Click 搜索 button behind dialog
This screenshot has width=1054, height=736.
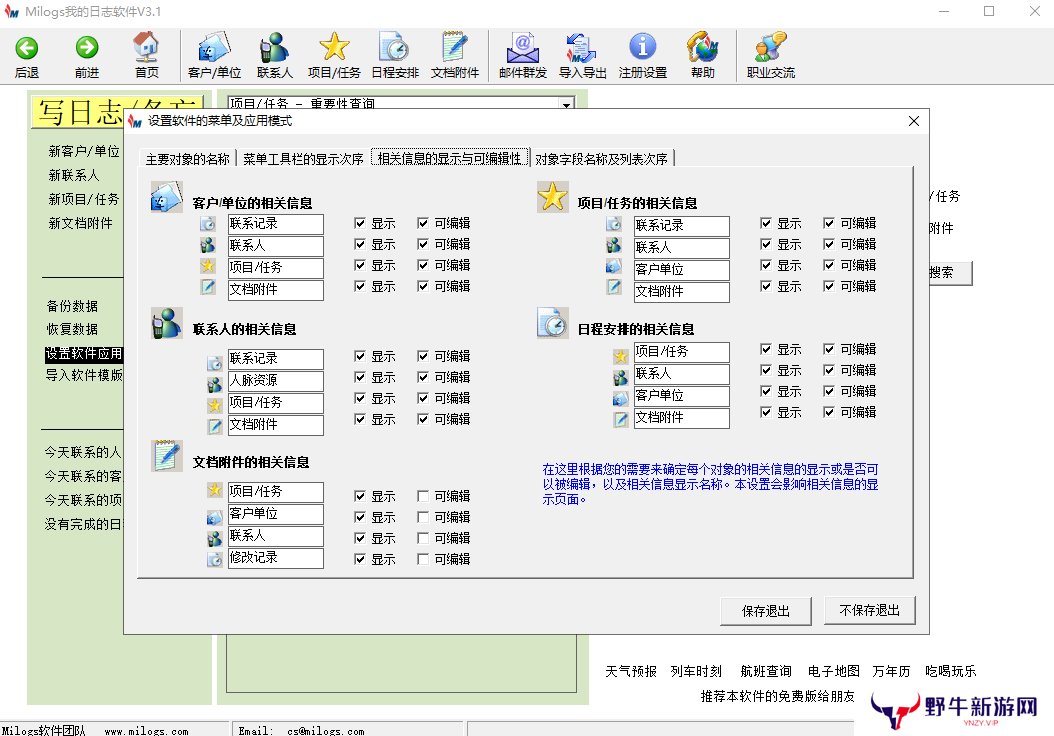(950, 273)
